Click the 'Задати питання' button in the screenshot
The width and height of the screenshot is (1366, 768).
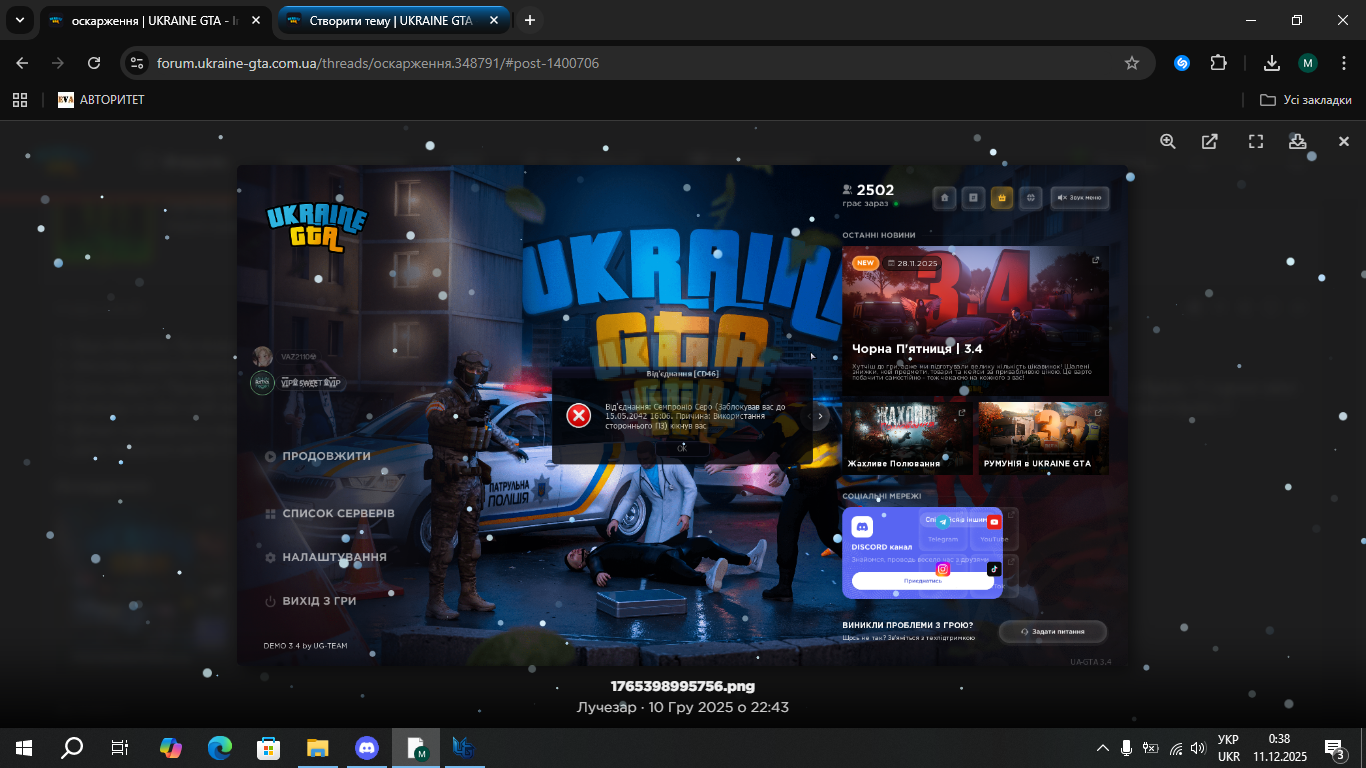click(x=1053, y=632)
